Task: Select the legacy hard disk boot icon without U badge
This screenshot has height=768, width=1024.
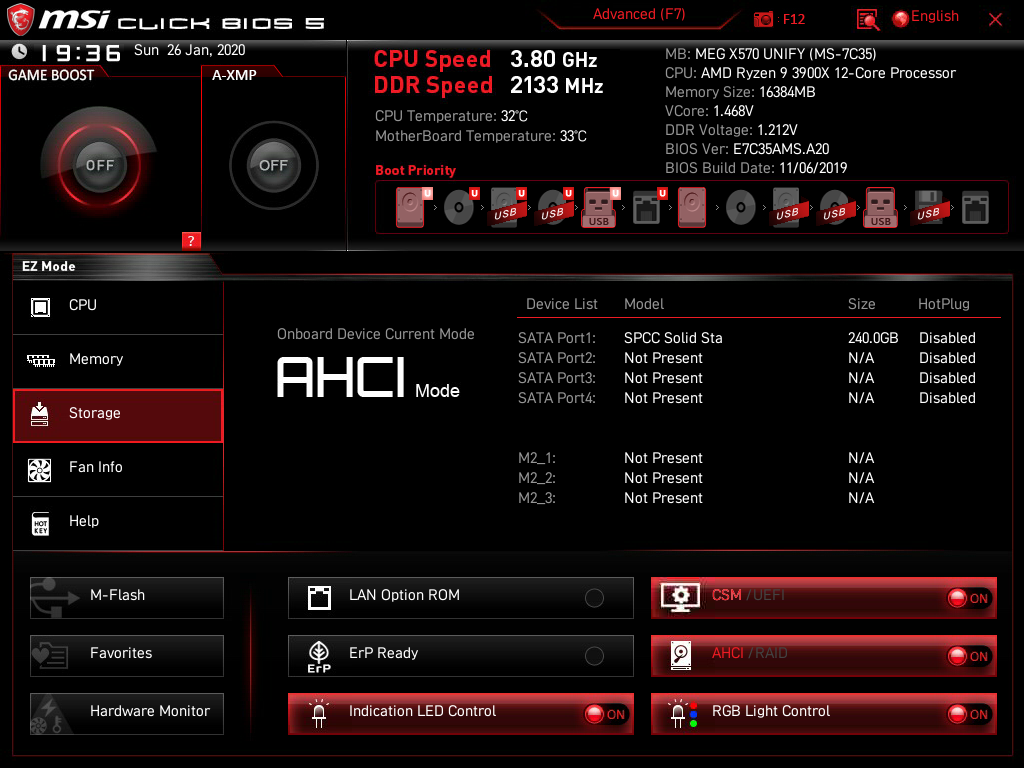Action: point(692,207)
